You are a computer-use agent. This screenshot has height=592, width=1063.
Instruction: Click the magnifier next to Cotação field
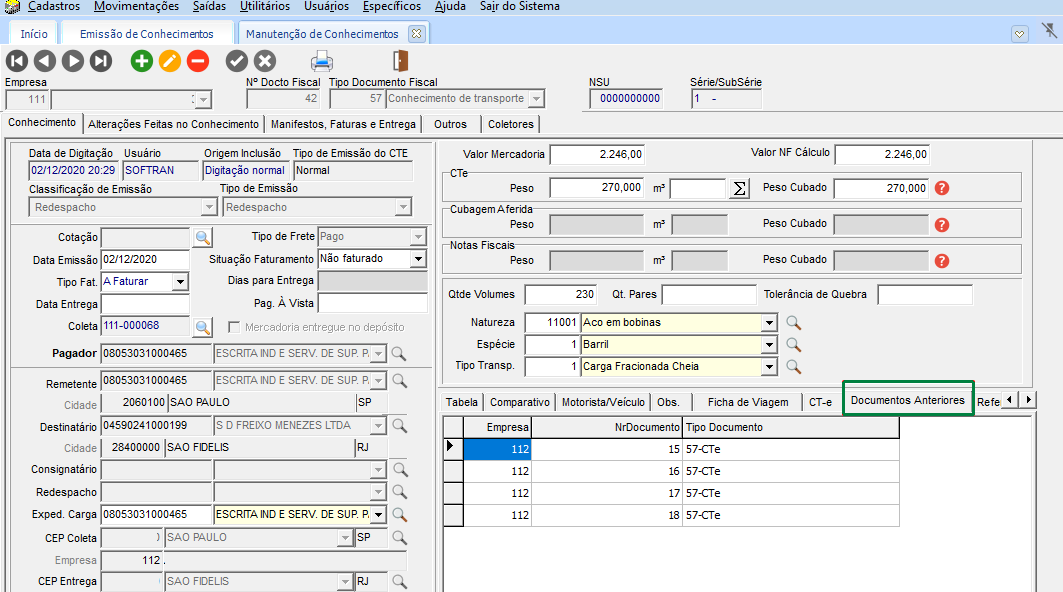pyautogui.click(x=203, y=237)
